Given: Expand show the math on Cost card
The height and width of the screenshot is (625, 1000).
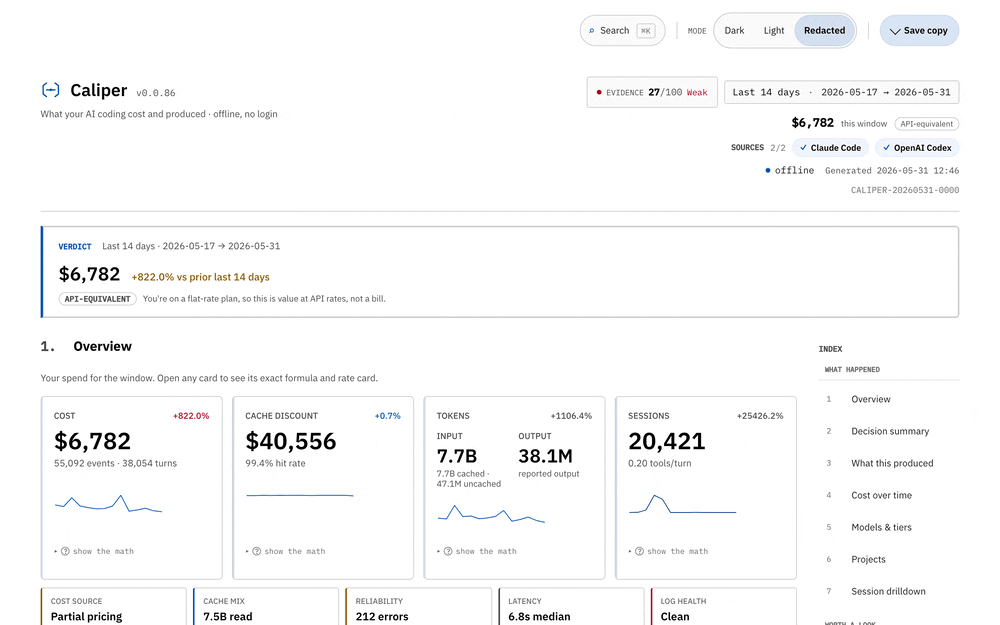Looking at the screenshot, I should click(94, 551).
